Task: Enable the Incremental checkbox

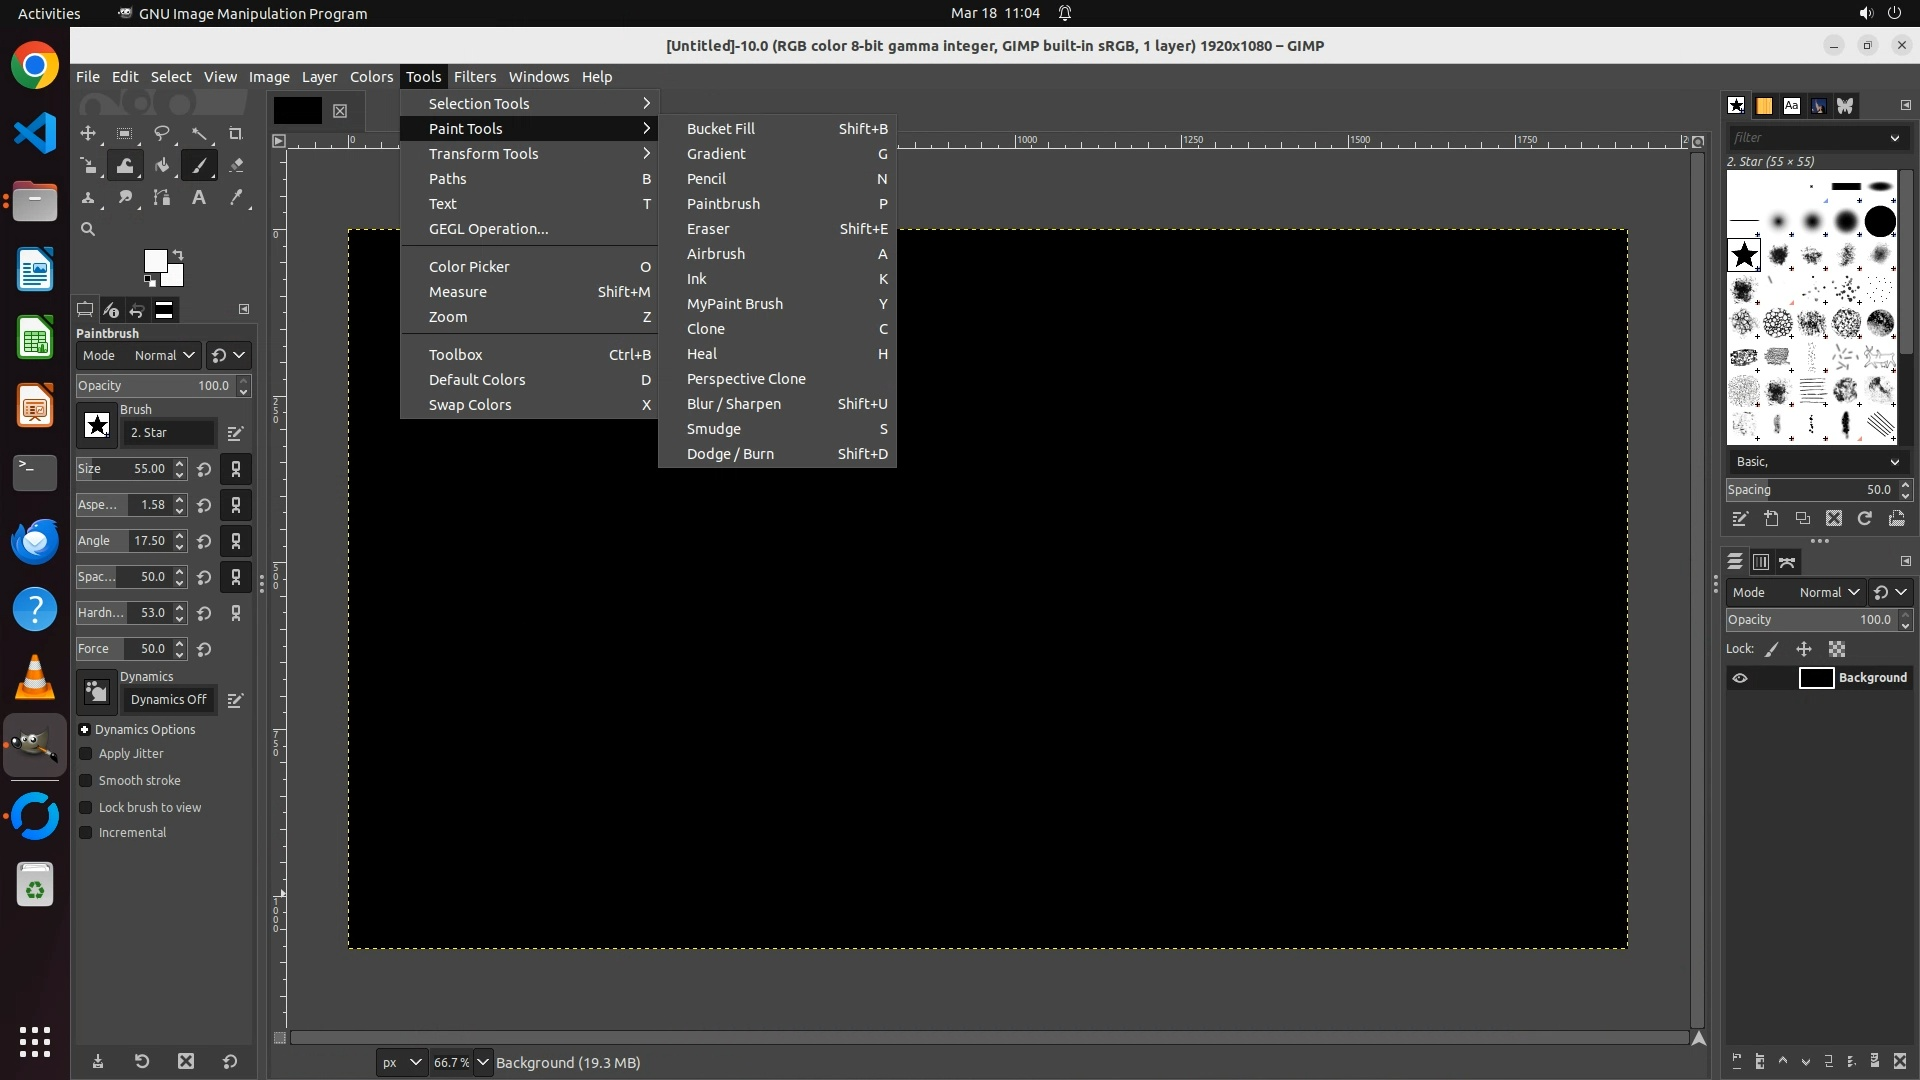Action: click(x=86, y=833)
